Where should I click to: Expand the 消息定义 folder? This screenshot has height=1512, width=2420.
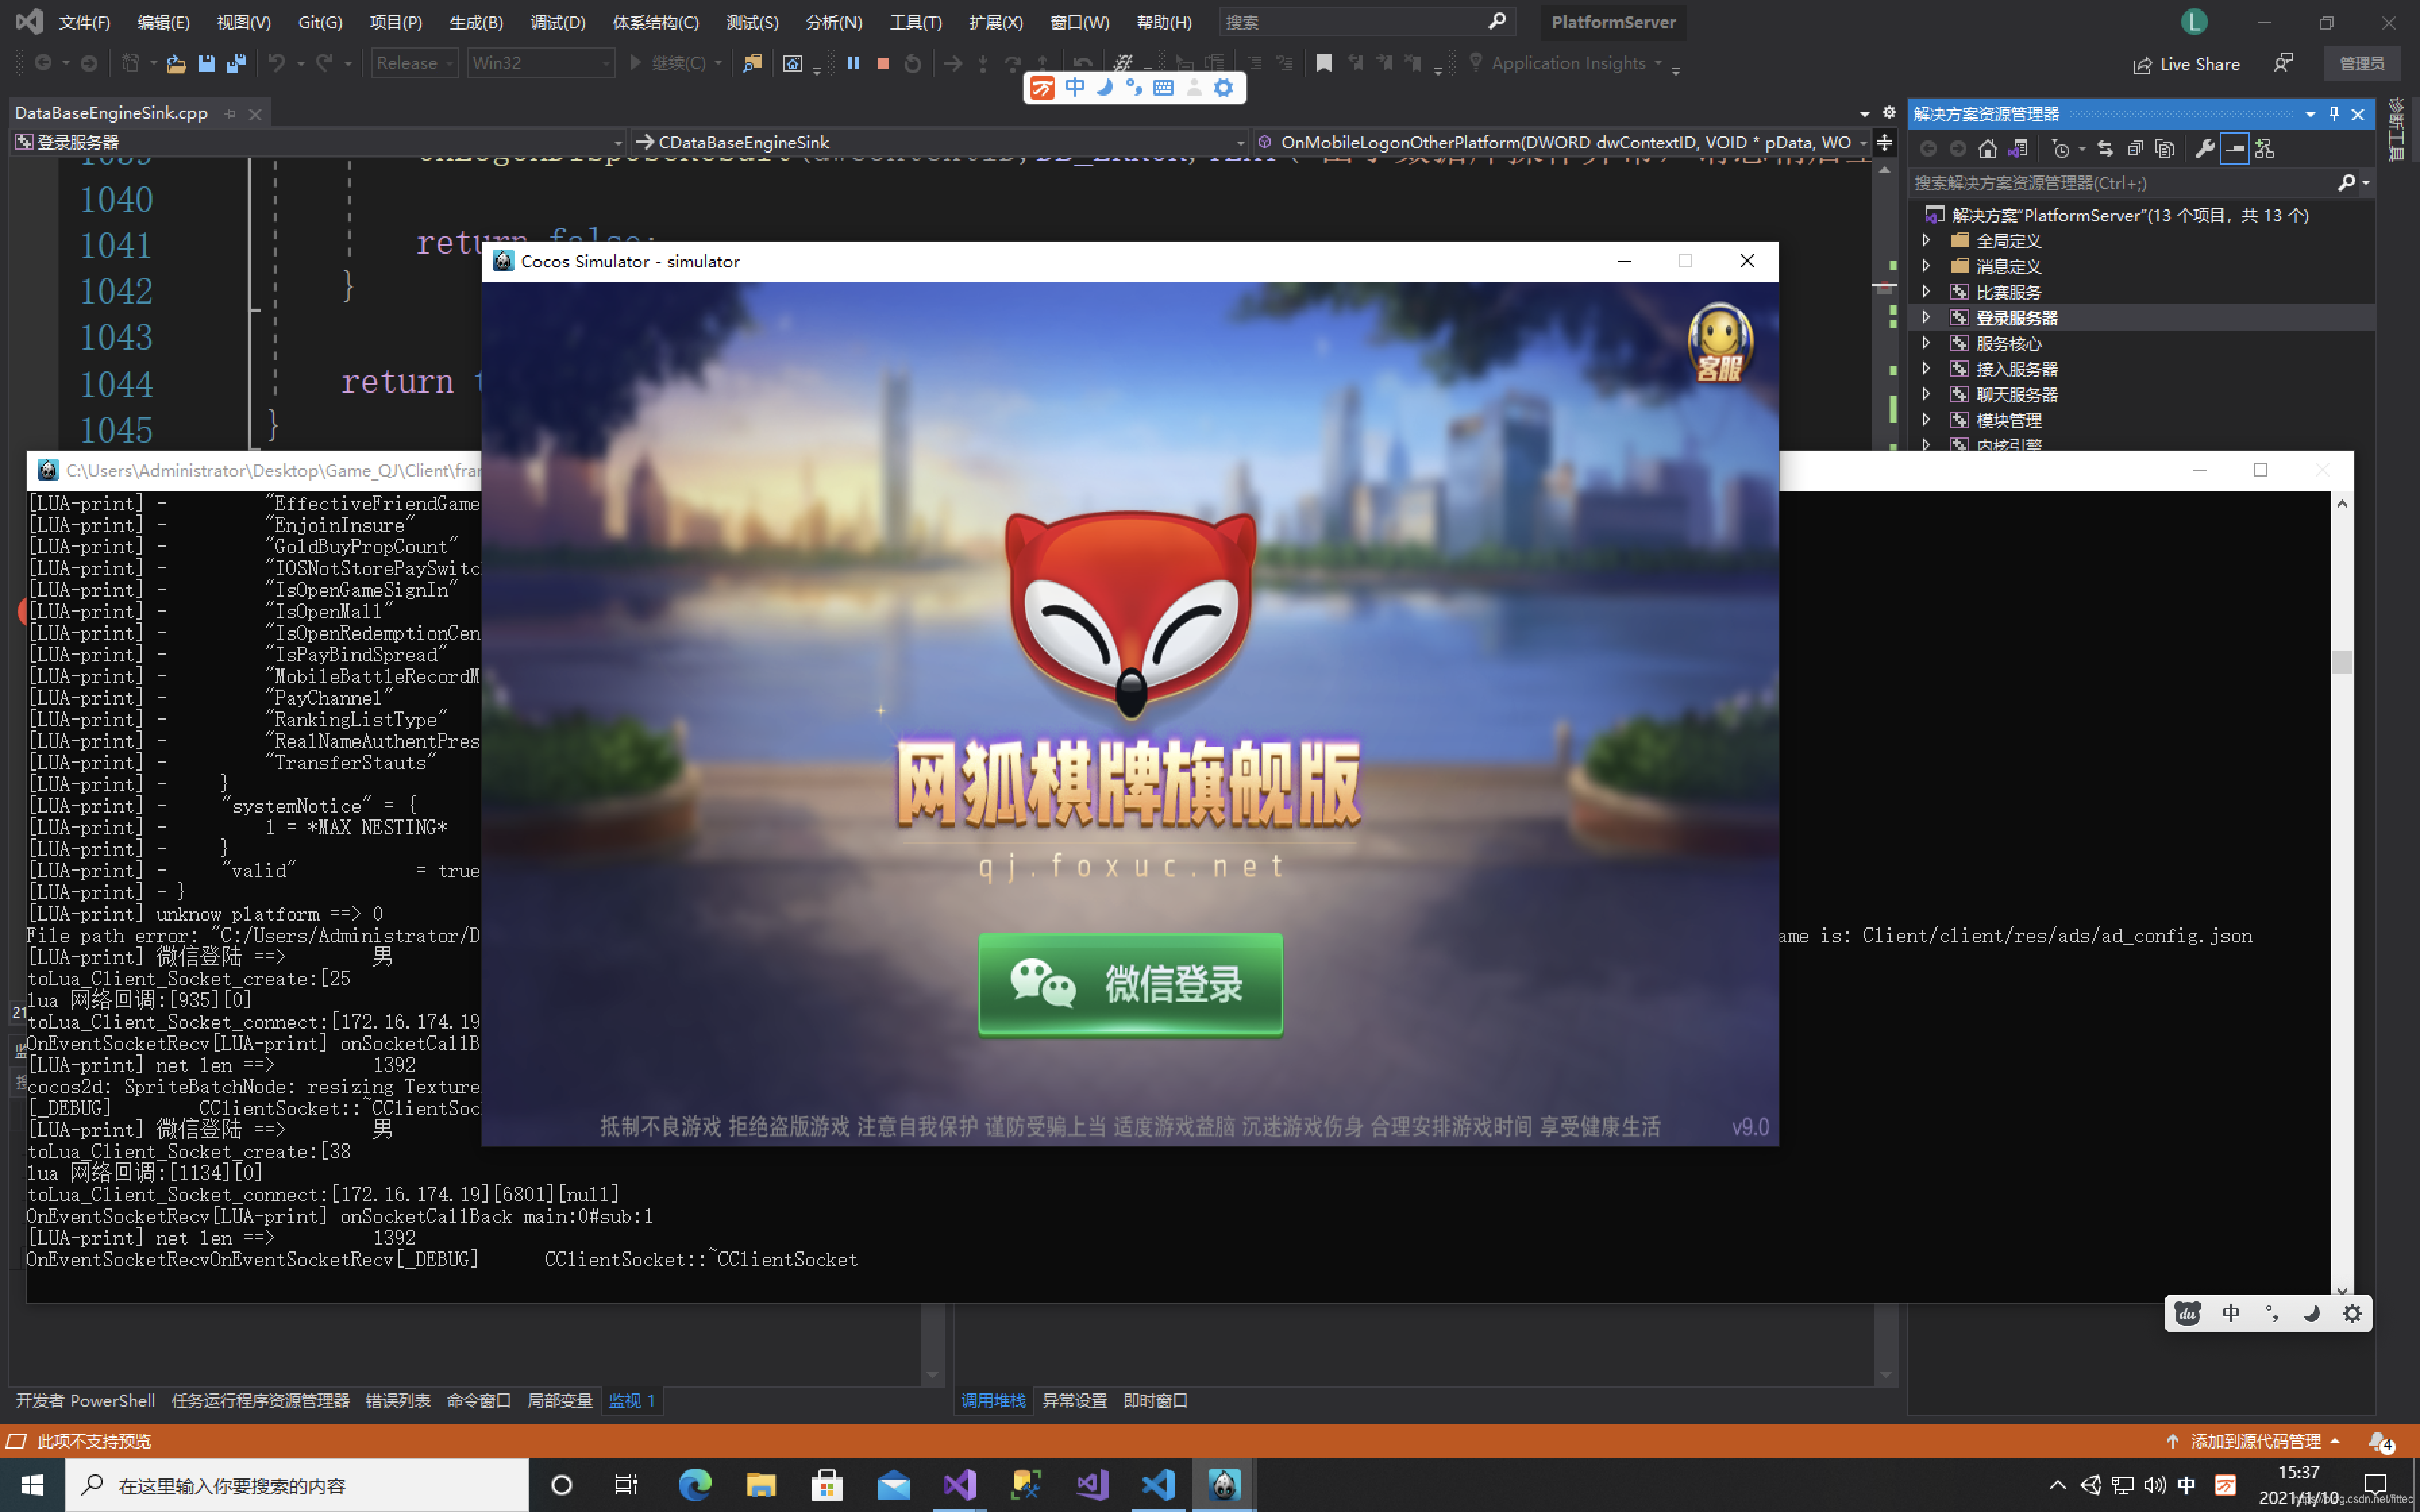[x=1926, y=266]
